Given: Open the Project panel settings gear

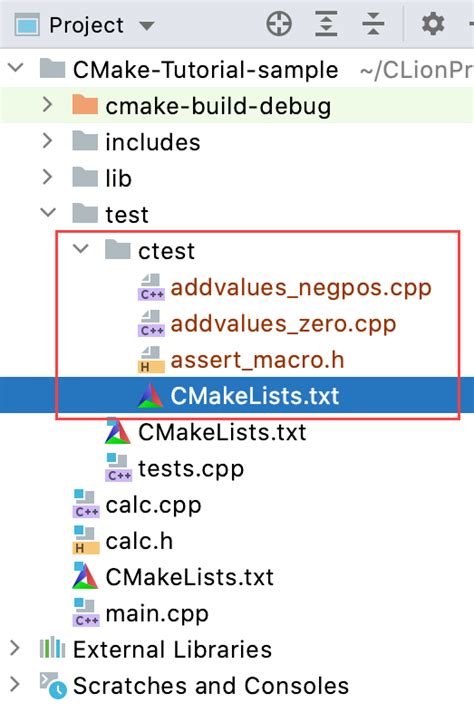Looking at the screenshot, I should coord(433,24).
